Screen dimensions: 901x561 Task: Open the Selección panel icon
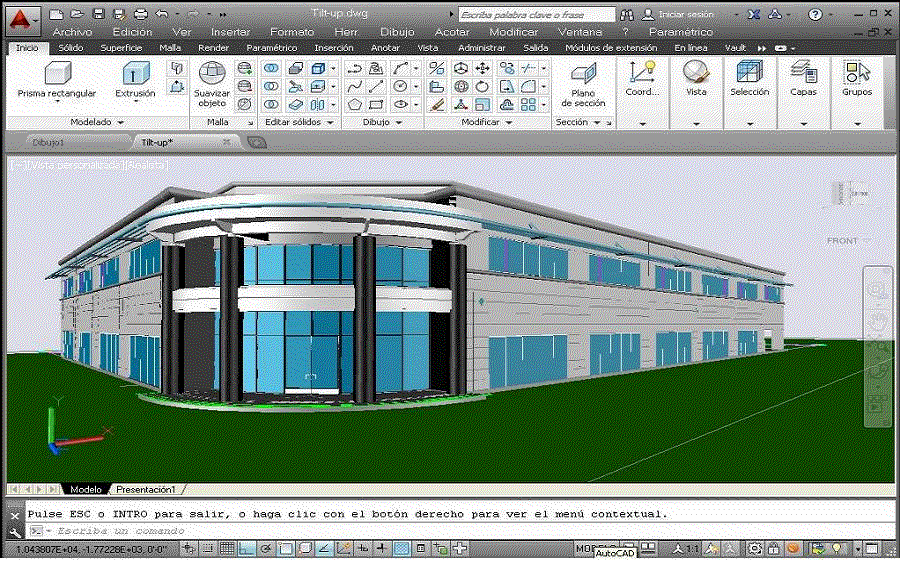[749, 77]
